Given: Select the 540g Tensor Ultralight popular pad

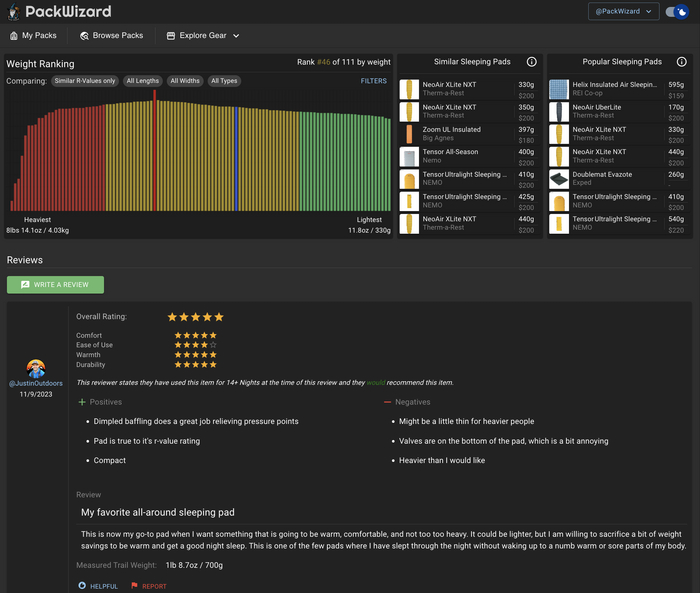Looking at the screenshot, I should (619, 224).
